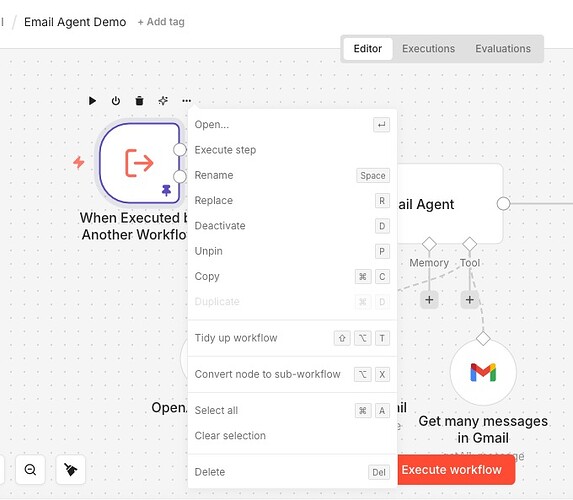Image resolution: width=573 pixels, height=500 pixels.
Task: Add a Memory sub-node with plus
Action: point(429,300)
